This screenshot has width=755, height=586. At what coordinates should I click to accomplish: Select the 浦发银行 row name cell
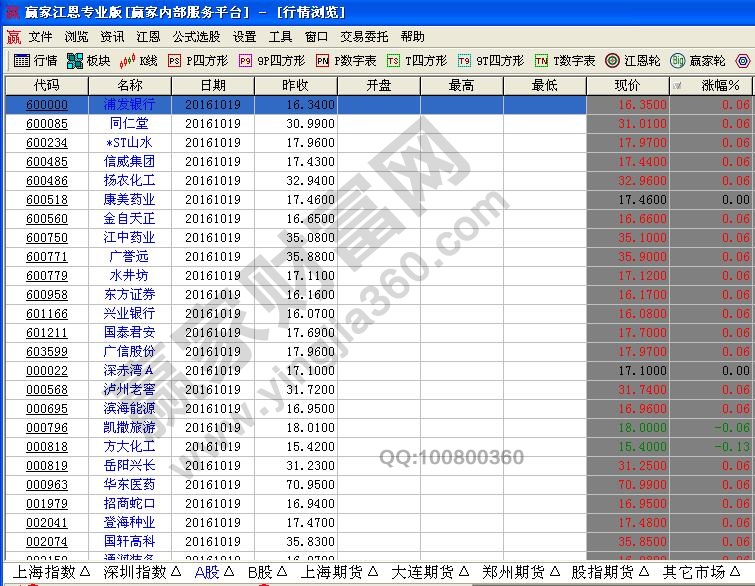[x=129, y=105]
